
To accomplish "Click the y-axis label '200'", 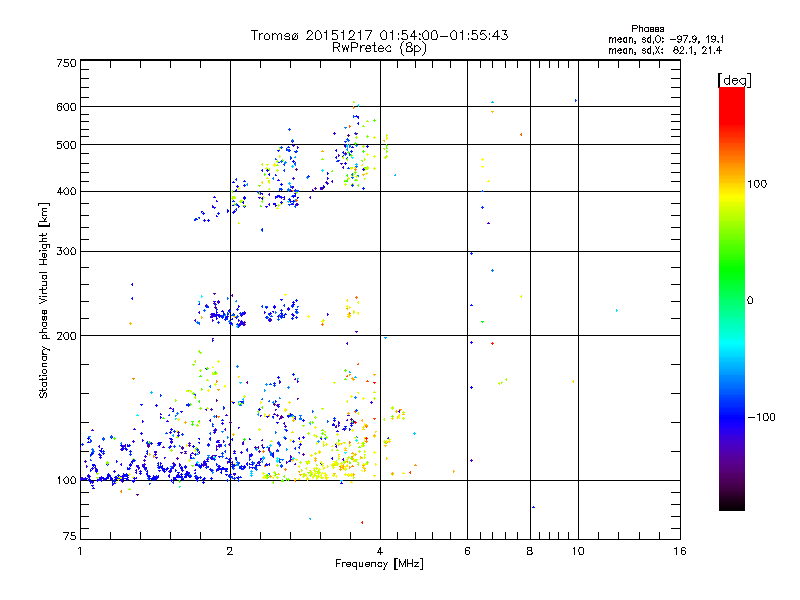I will click(66, 336).
